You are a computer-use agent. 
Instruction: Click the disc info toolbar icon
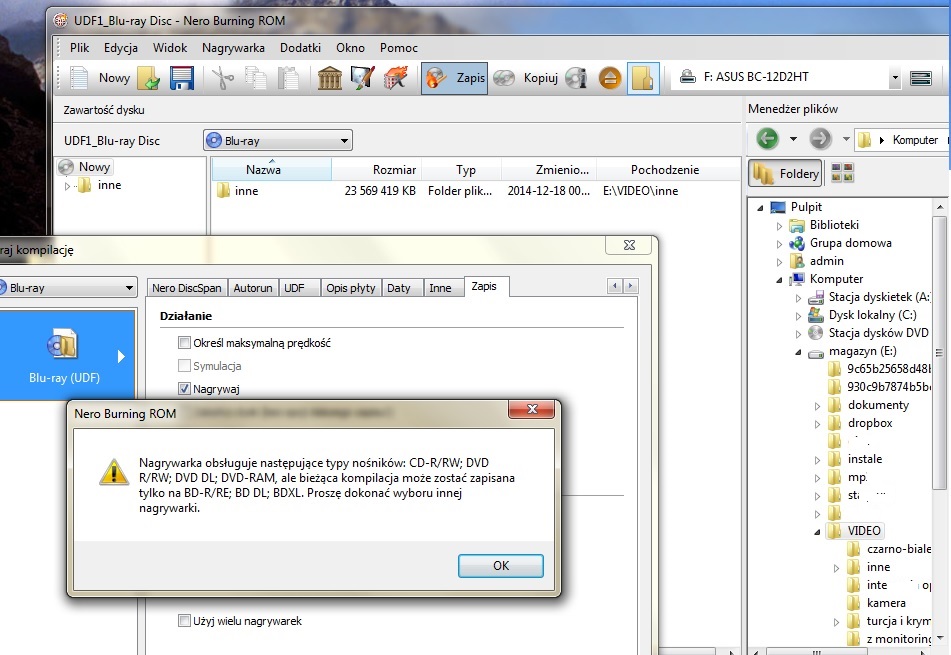[576, 78]
